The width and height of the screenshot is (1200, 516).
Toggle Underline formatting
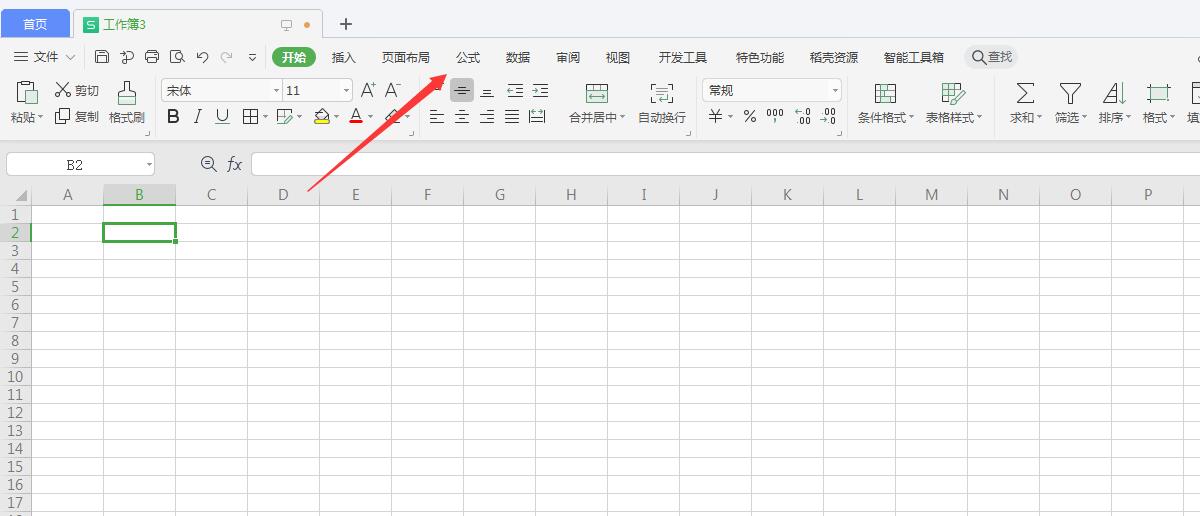click(x=223, y=117)
